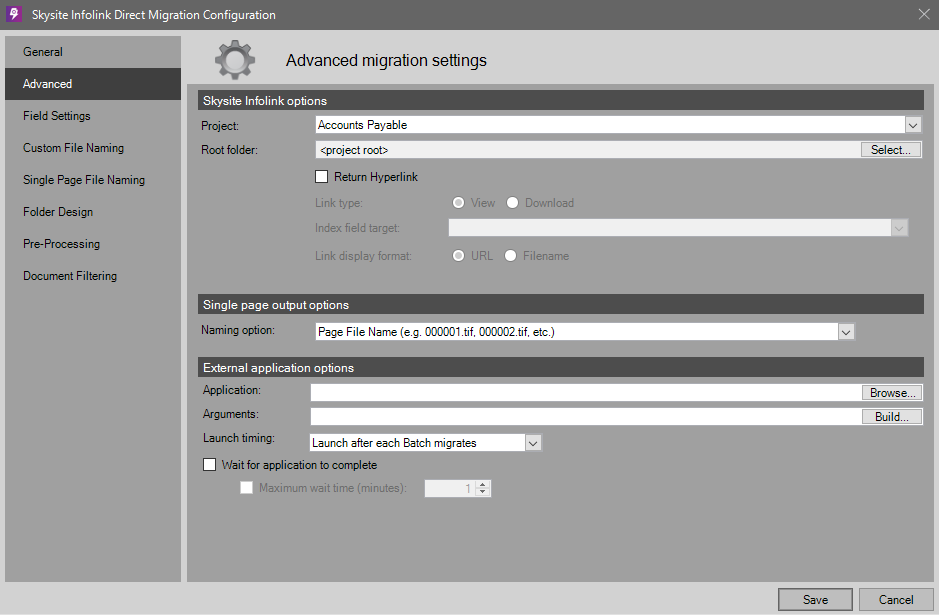Select the Advanced sidebar item

93,84
